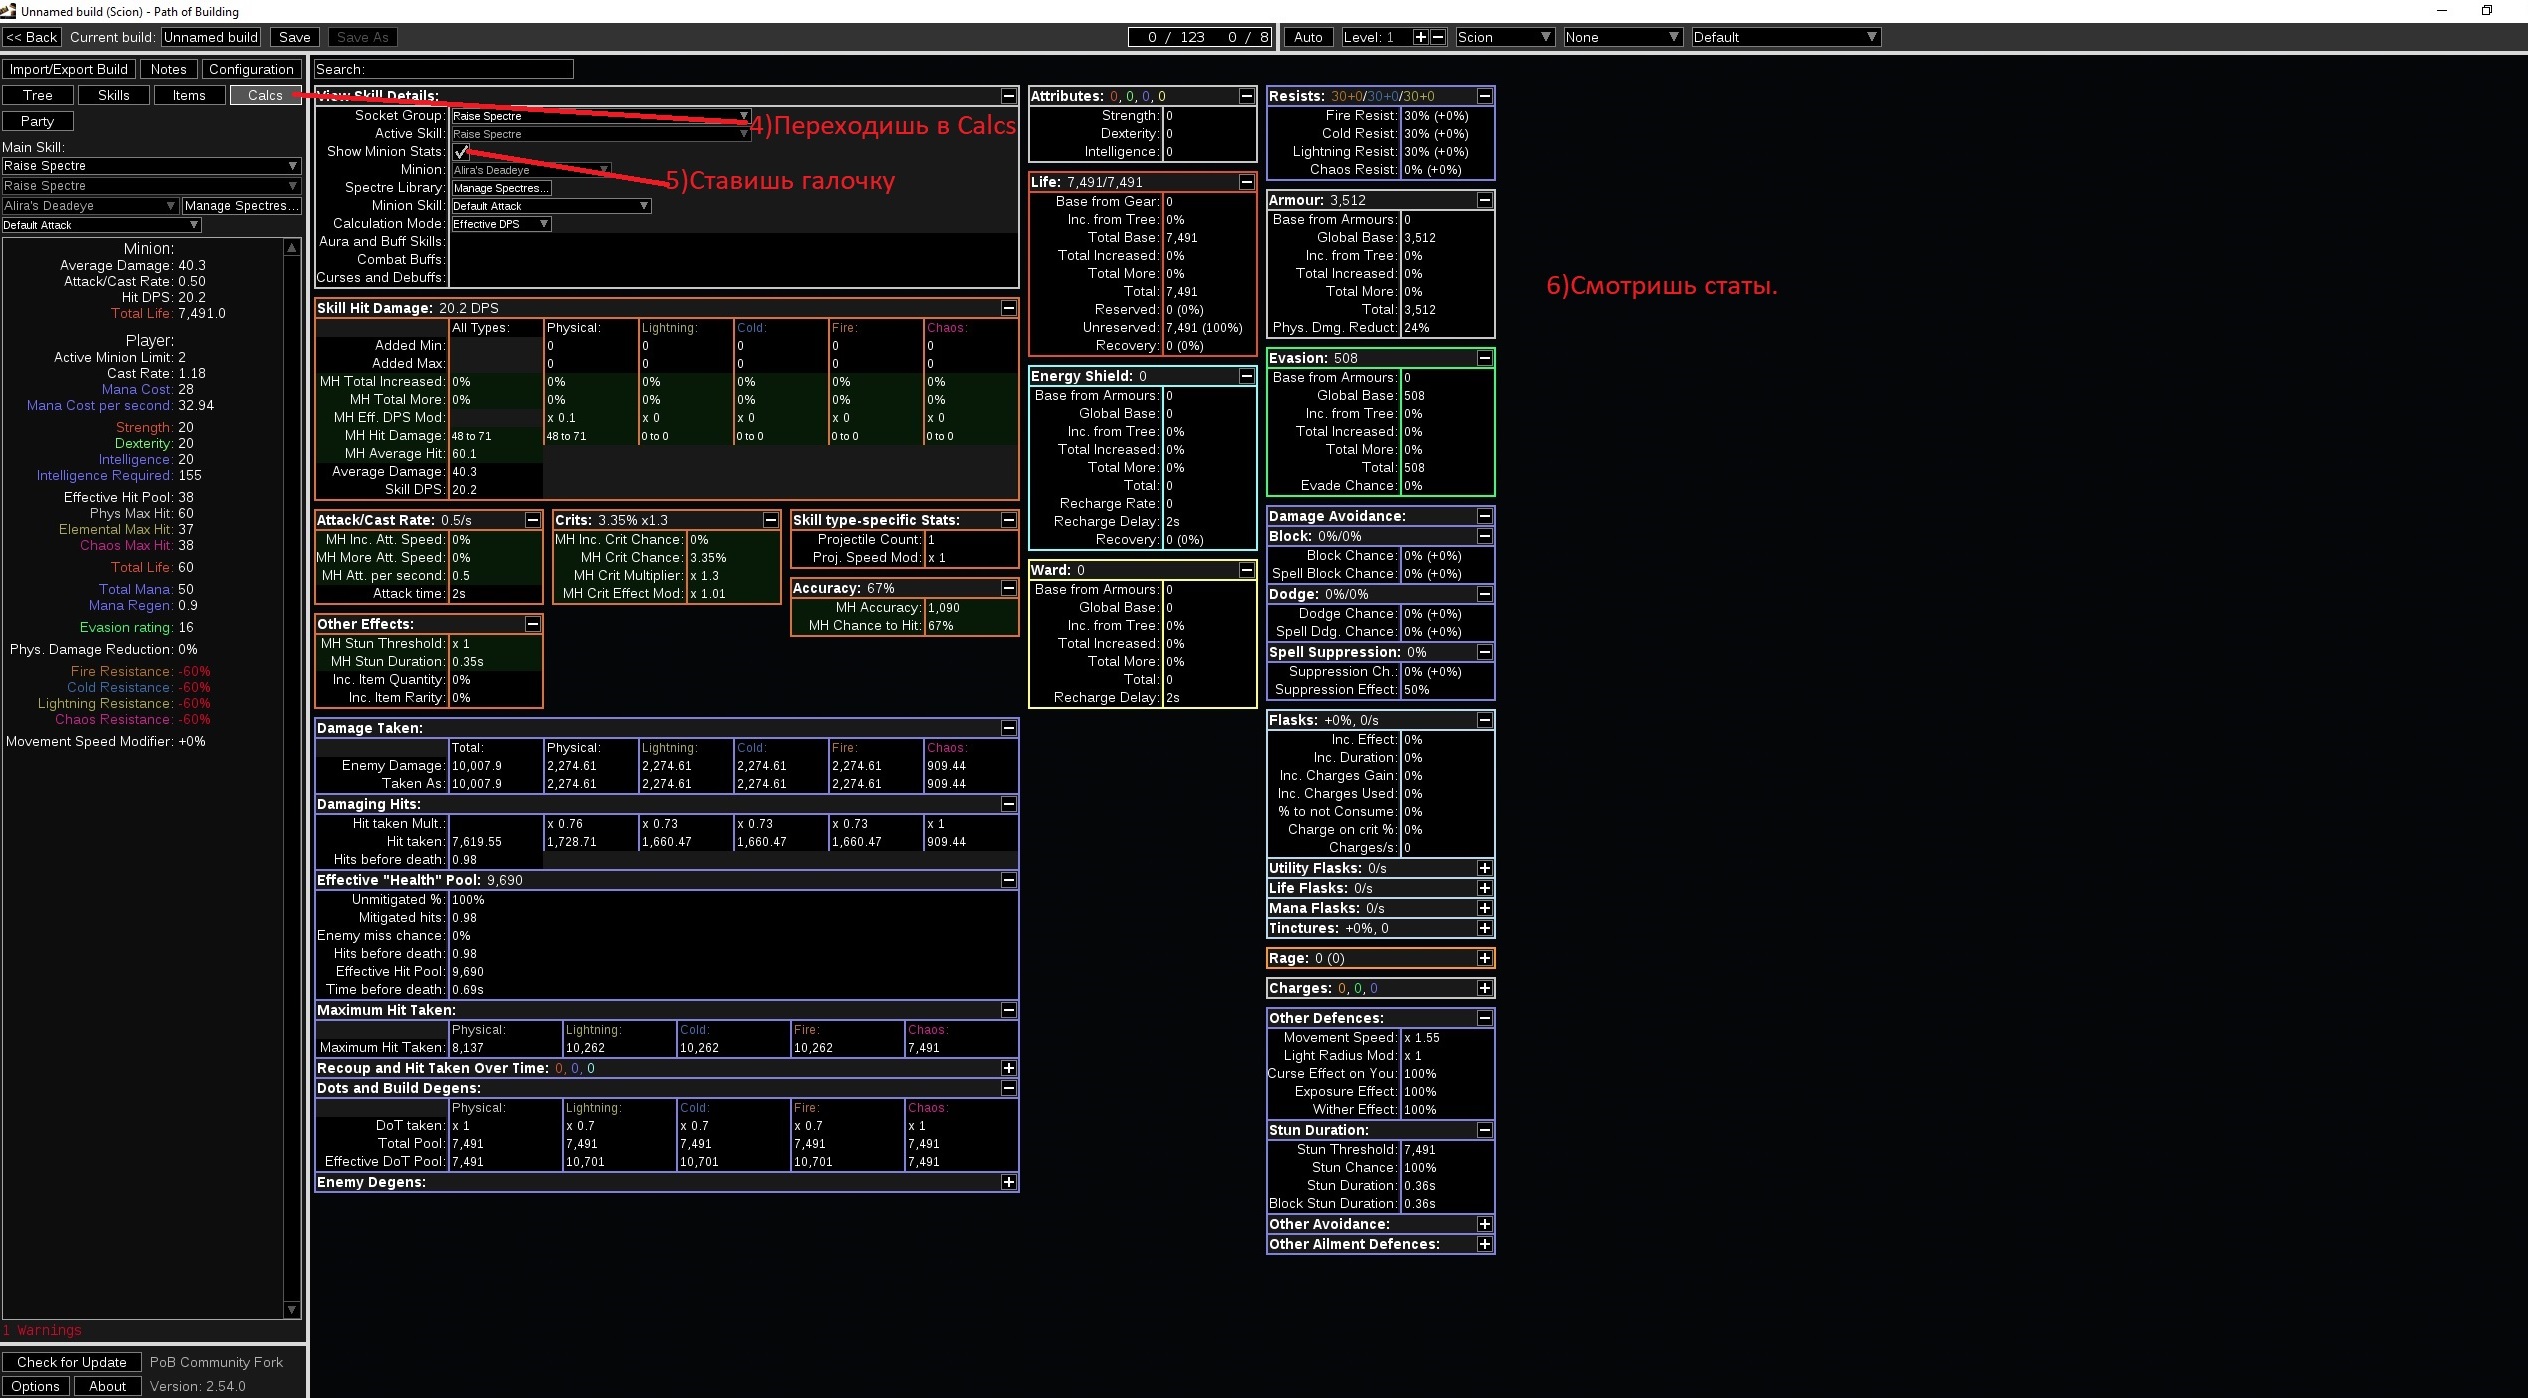Expand the Mana Flasks section
2528x1398 pixels.
pos(1484,908)
